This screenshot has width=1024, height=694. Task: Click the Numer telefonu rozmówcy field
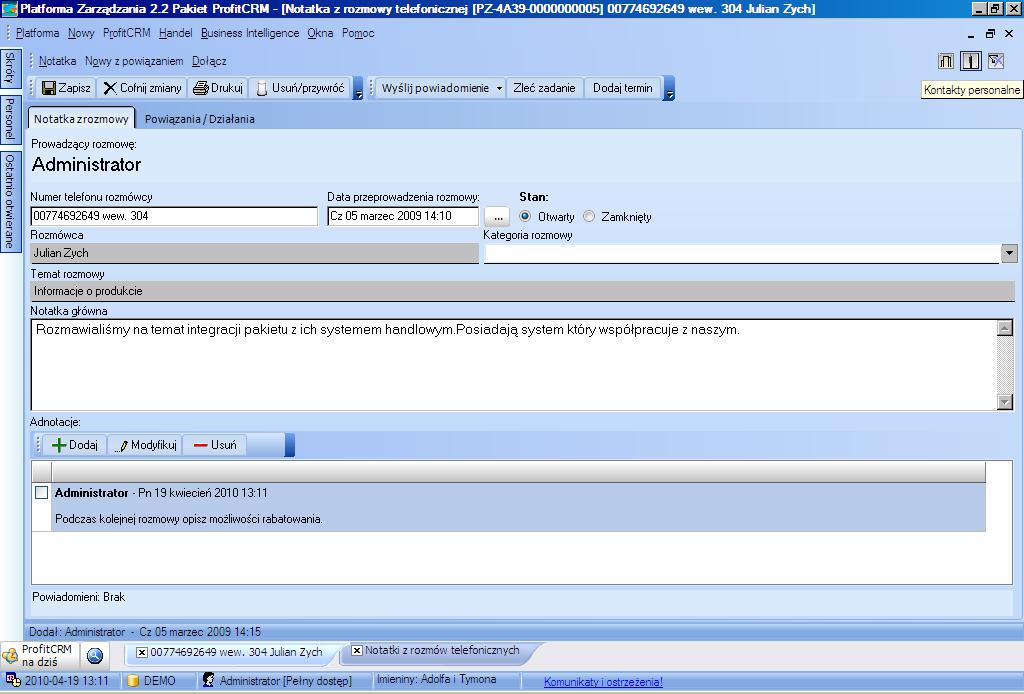click(173, 216)
